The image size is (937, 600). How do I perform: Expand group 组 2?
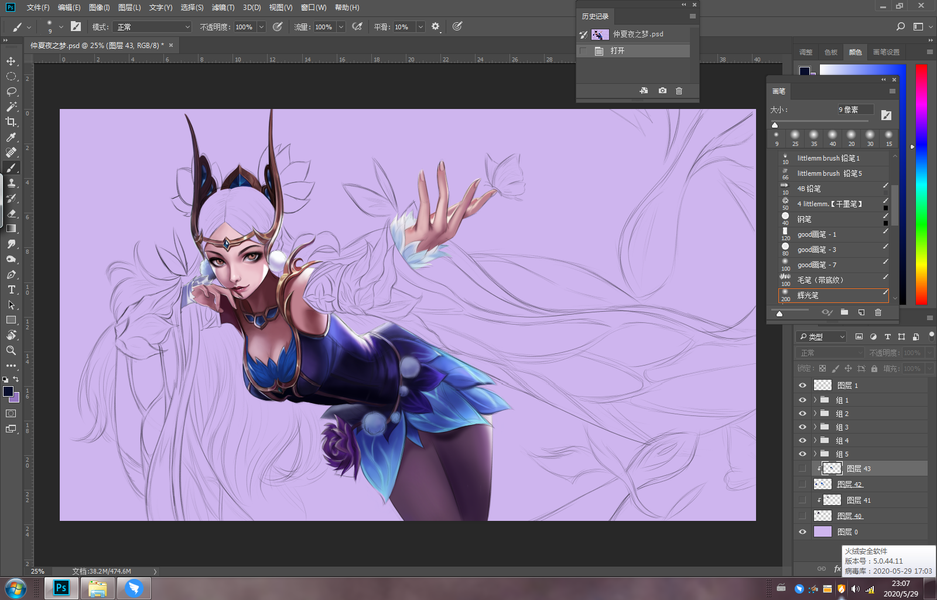pos(815,414)
